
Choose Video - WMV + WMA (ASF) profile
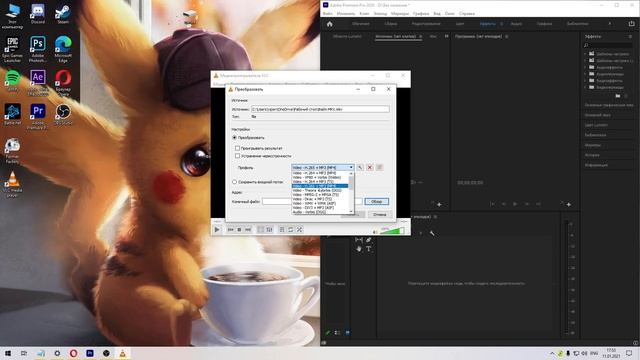[321, 203]
